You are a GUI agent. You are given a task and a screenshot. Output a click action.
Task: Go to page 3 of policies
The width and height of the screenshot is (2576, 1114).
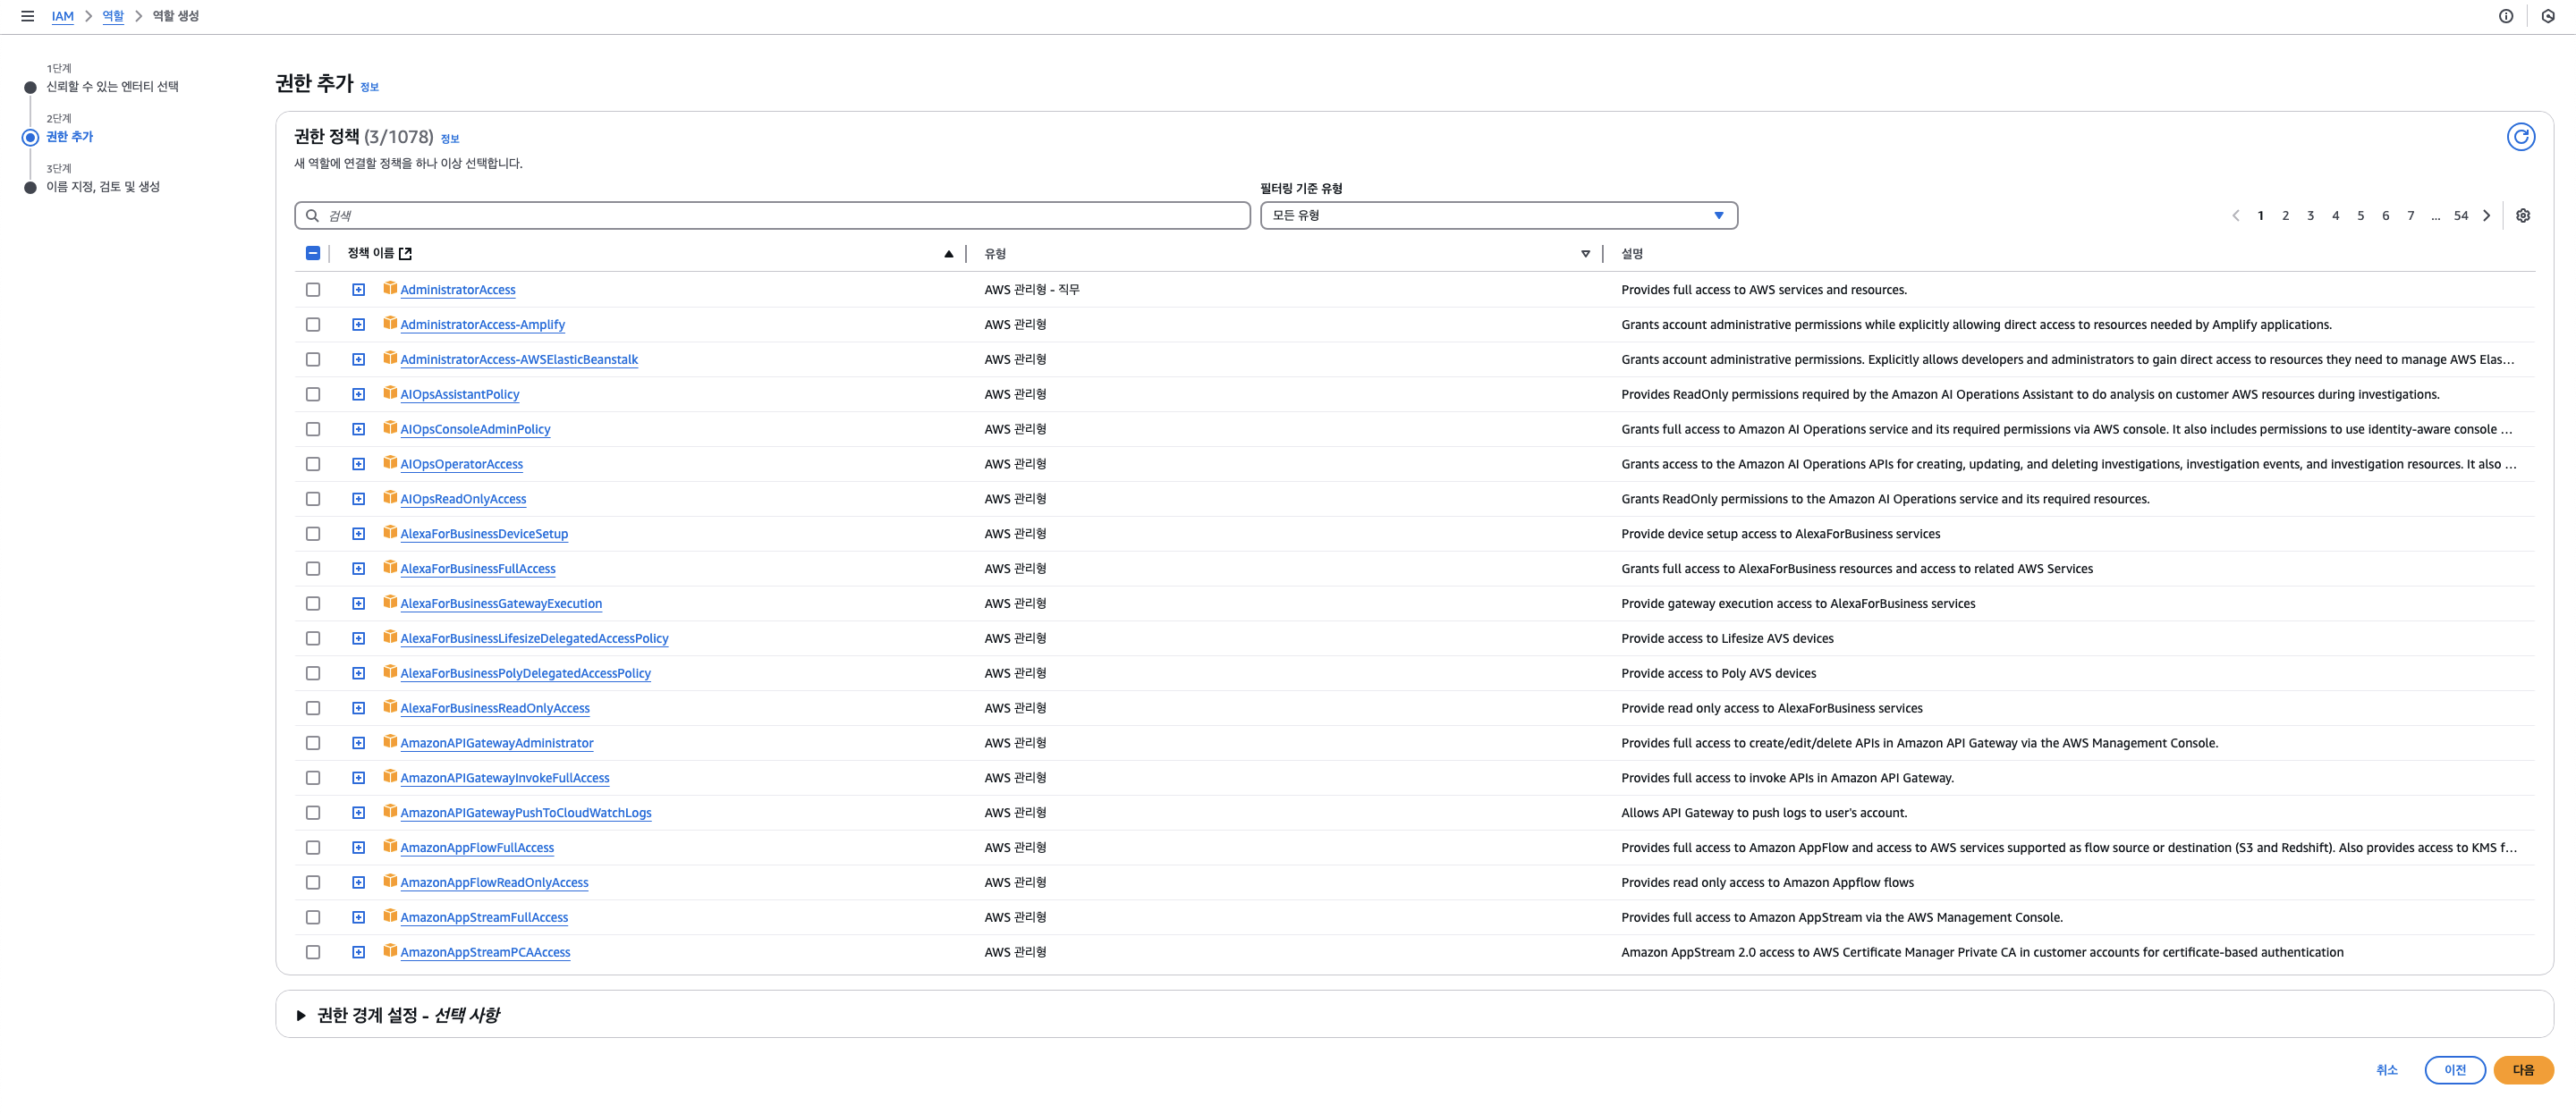tap(2310, 216)
